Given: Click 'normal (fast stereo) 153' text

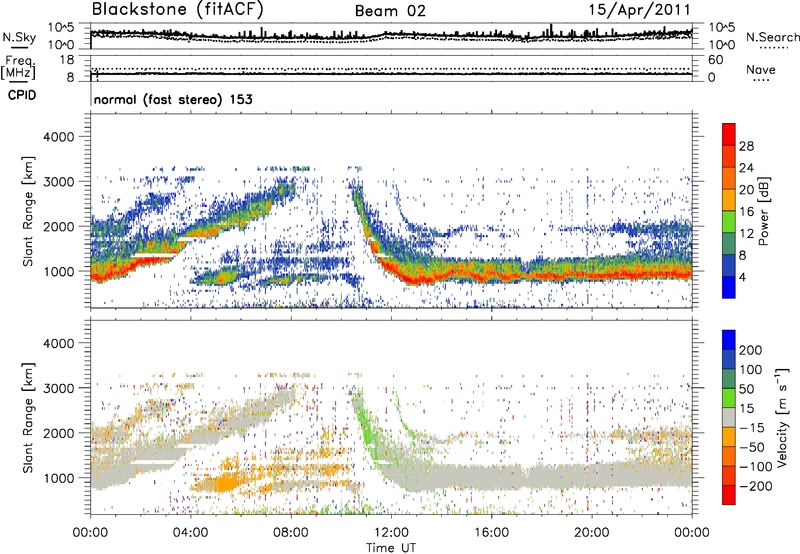Looking at the screenshot, I should 173,99.
